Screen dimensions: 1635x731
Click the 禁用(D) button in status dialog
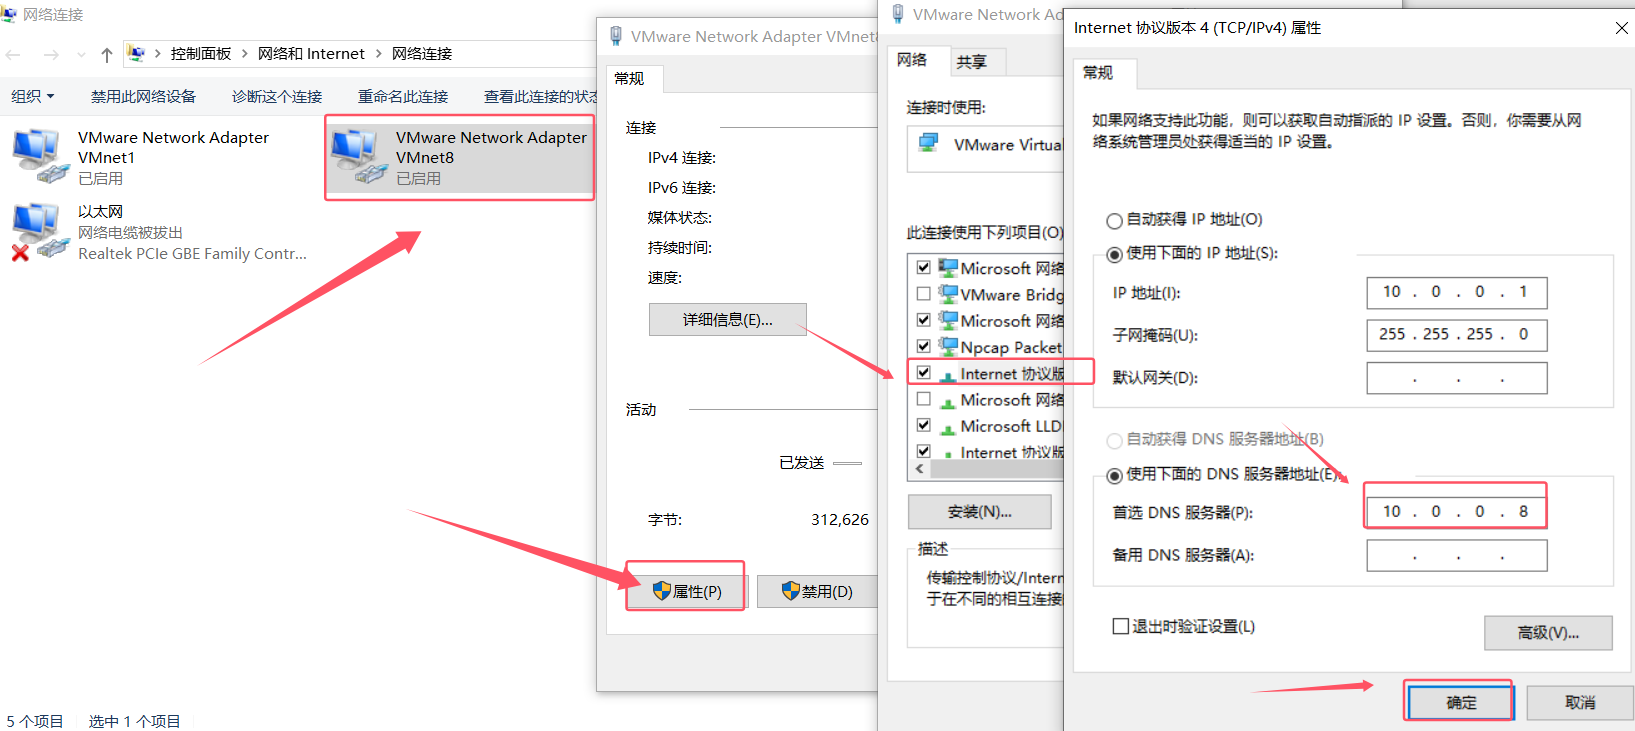click(816, 591)
